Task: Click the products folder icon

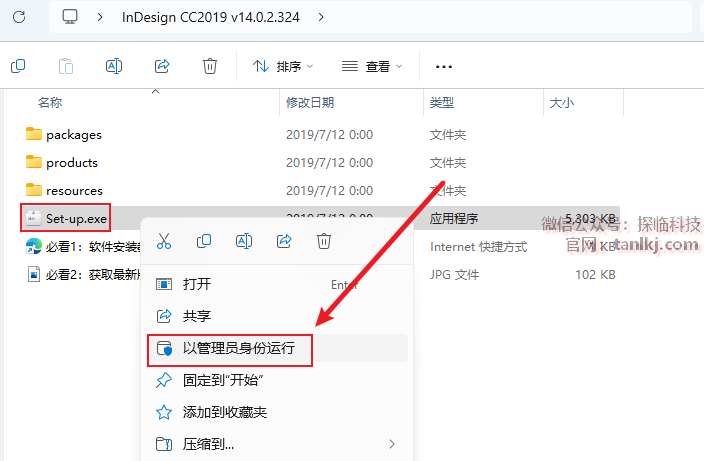Action: (x=34, y=162)
